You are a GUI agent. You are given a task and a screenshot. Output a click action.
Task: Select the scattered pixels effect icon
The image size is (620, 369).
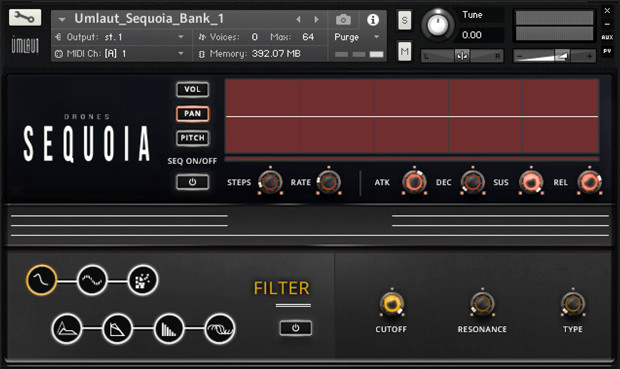[143, 280]
